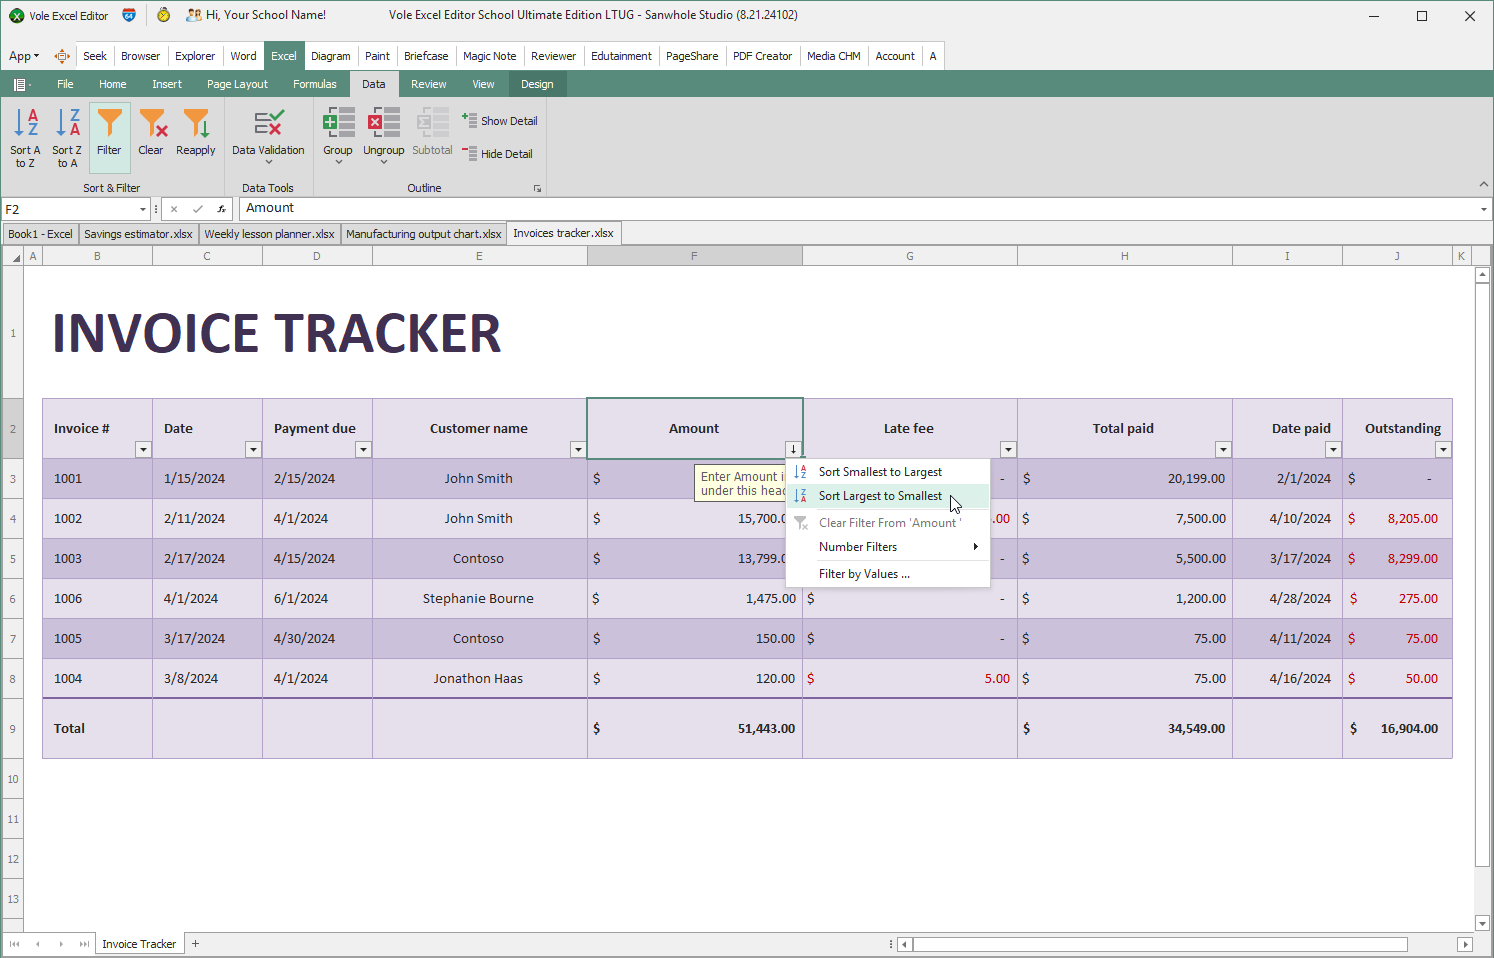Click the 64-bit badge icon in title bar

pos(129,15)
